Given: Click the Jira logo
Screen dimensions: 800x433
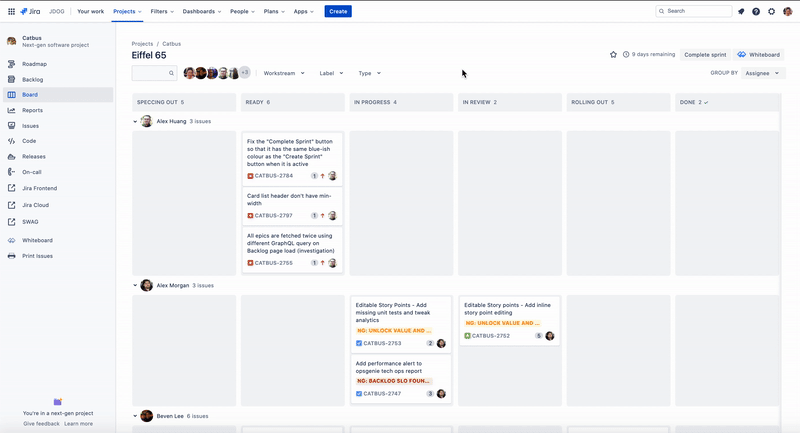Looking at the screenshot, I should [30, 11].
